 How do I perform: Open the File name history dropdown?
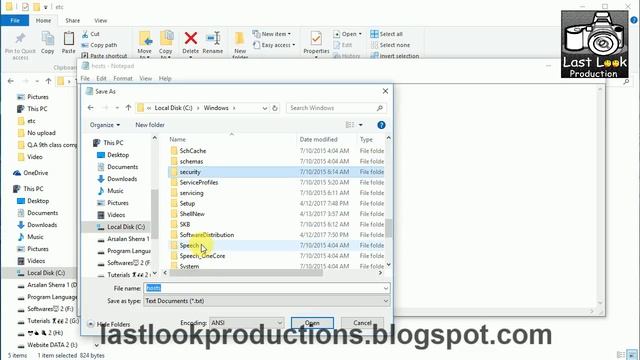[x=385, y=288]
